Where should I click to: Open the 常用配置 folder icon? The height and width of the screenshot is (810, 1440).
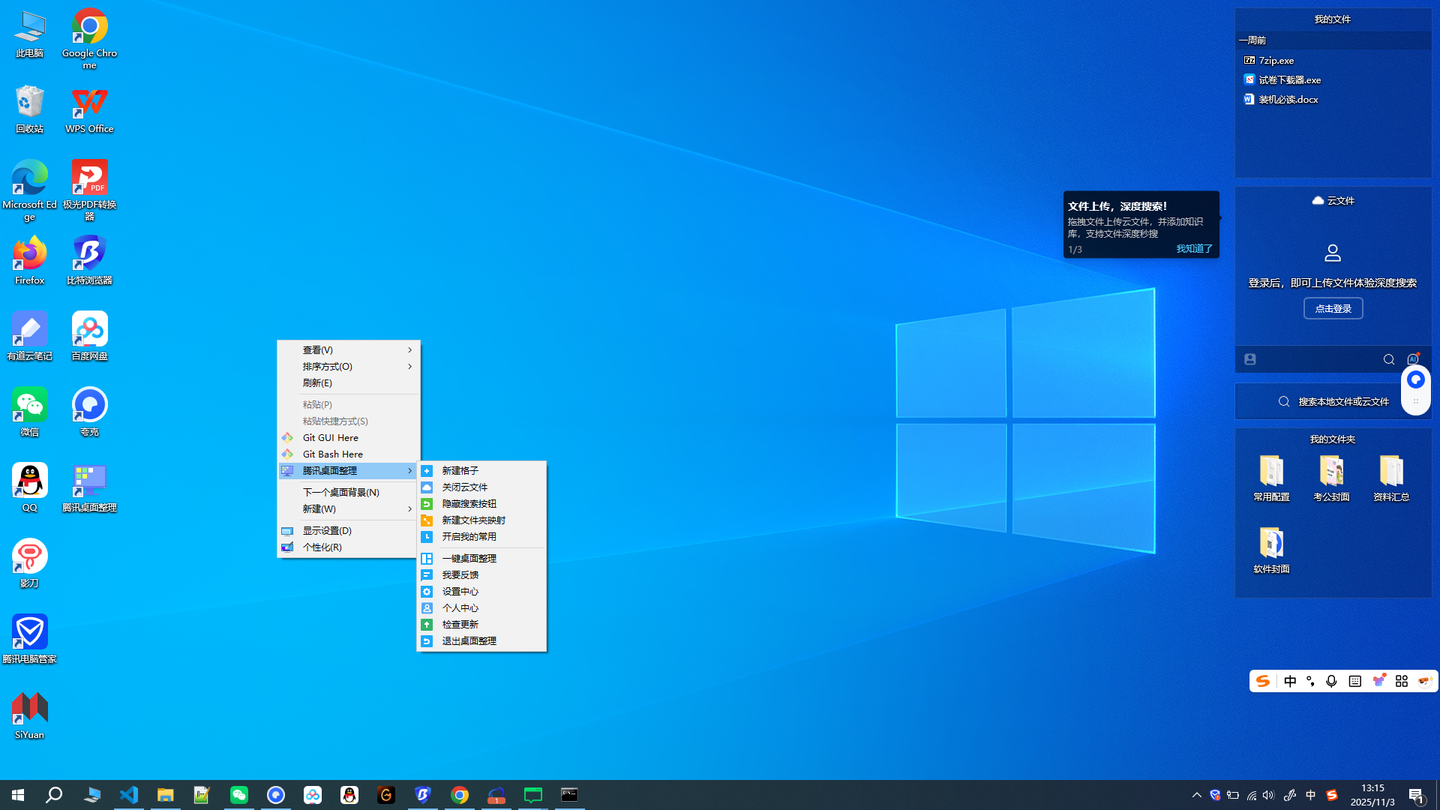[x=1271, y=471]
